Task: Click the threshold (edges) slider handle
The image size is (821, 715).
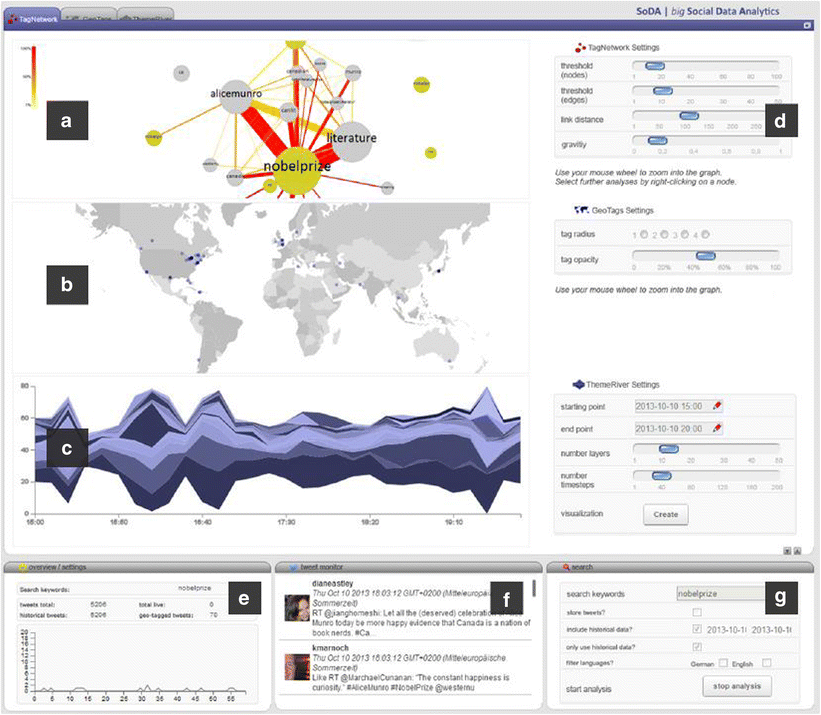Action: tap(663, 91)
